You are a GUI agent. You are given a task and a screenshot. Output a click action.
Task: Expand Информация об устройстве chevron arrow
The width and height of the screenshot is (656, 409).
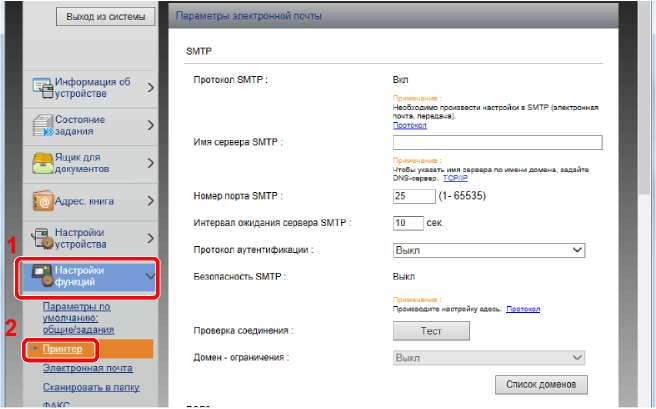(x=150, y=88)
